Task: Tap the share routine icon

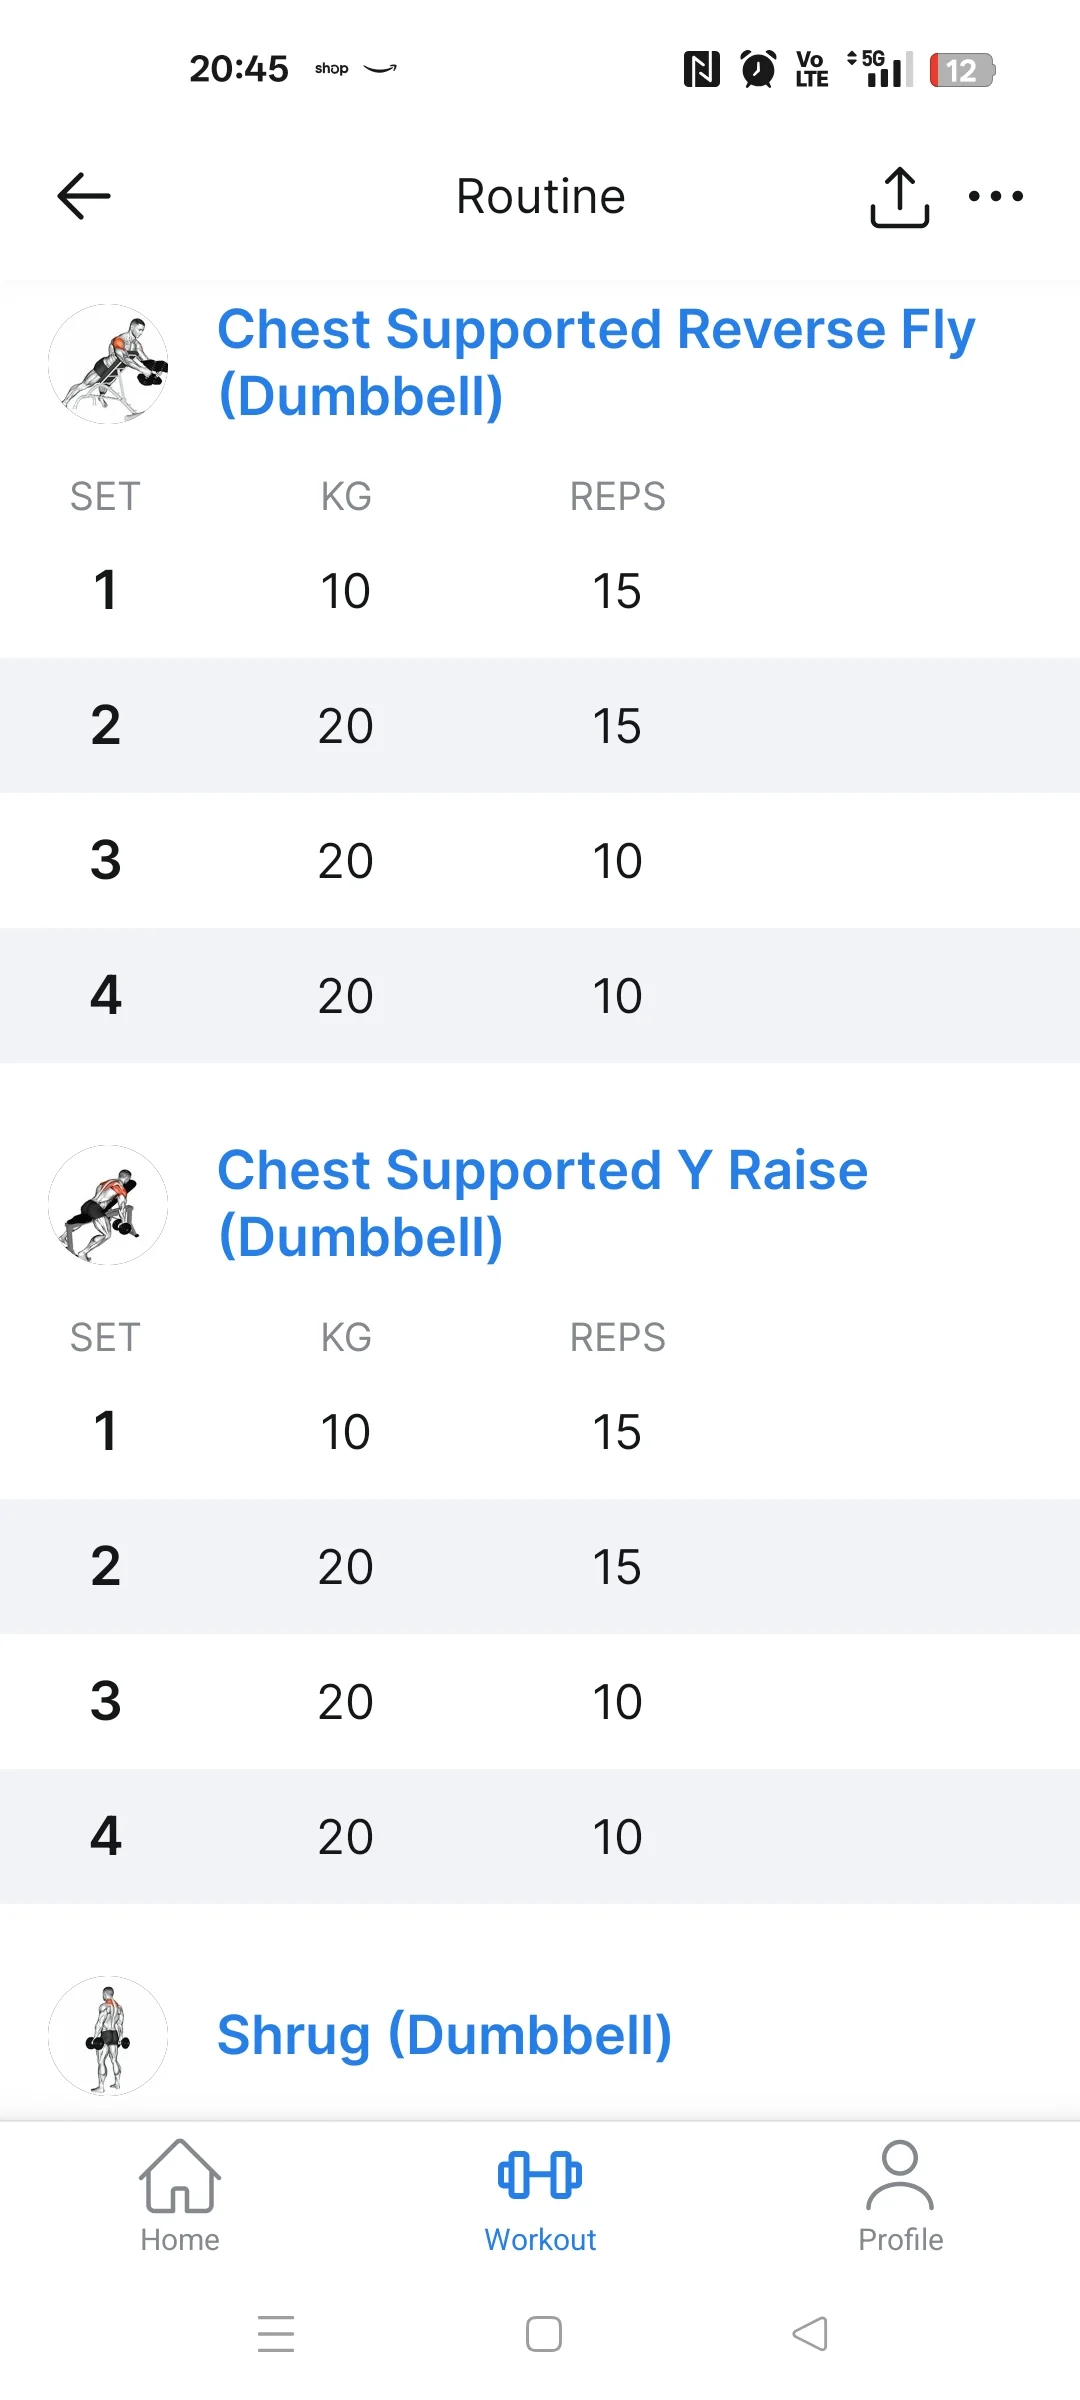Action: tap(899, 197)
